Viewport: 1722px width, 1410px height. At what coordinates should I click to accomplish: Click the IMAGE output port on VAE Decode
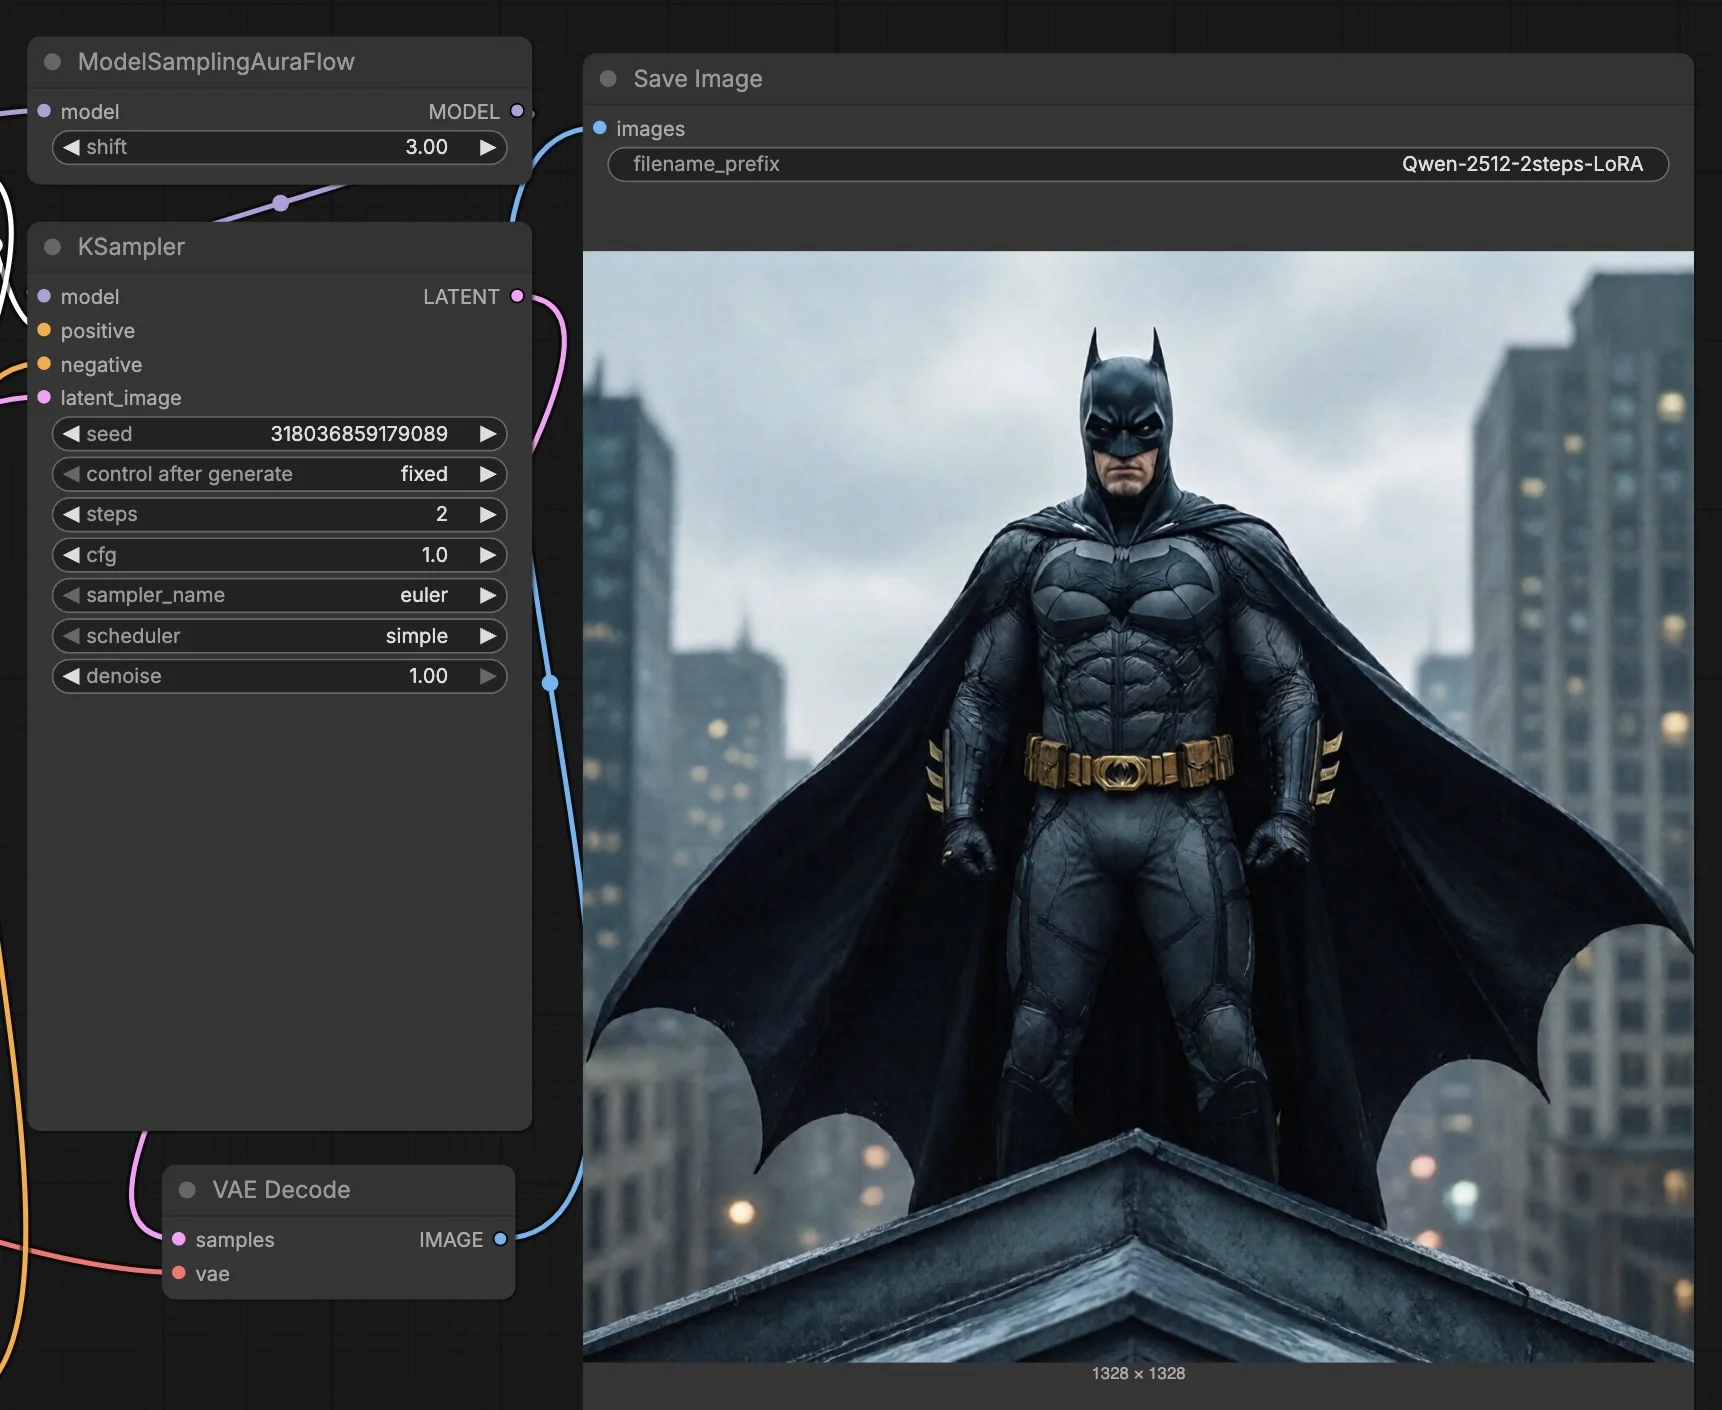(501, 1239)
